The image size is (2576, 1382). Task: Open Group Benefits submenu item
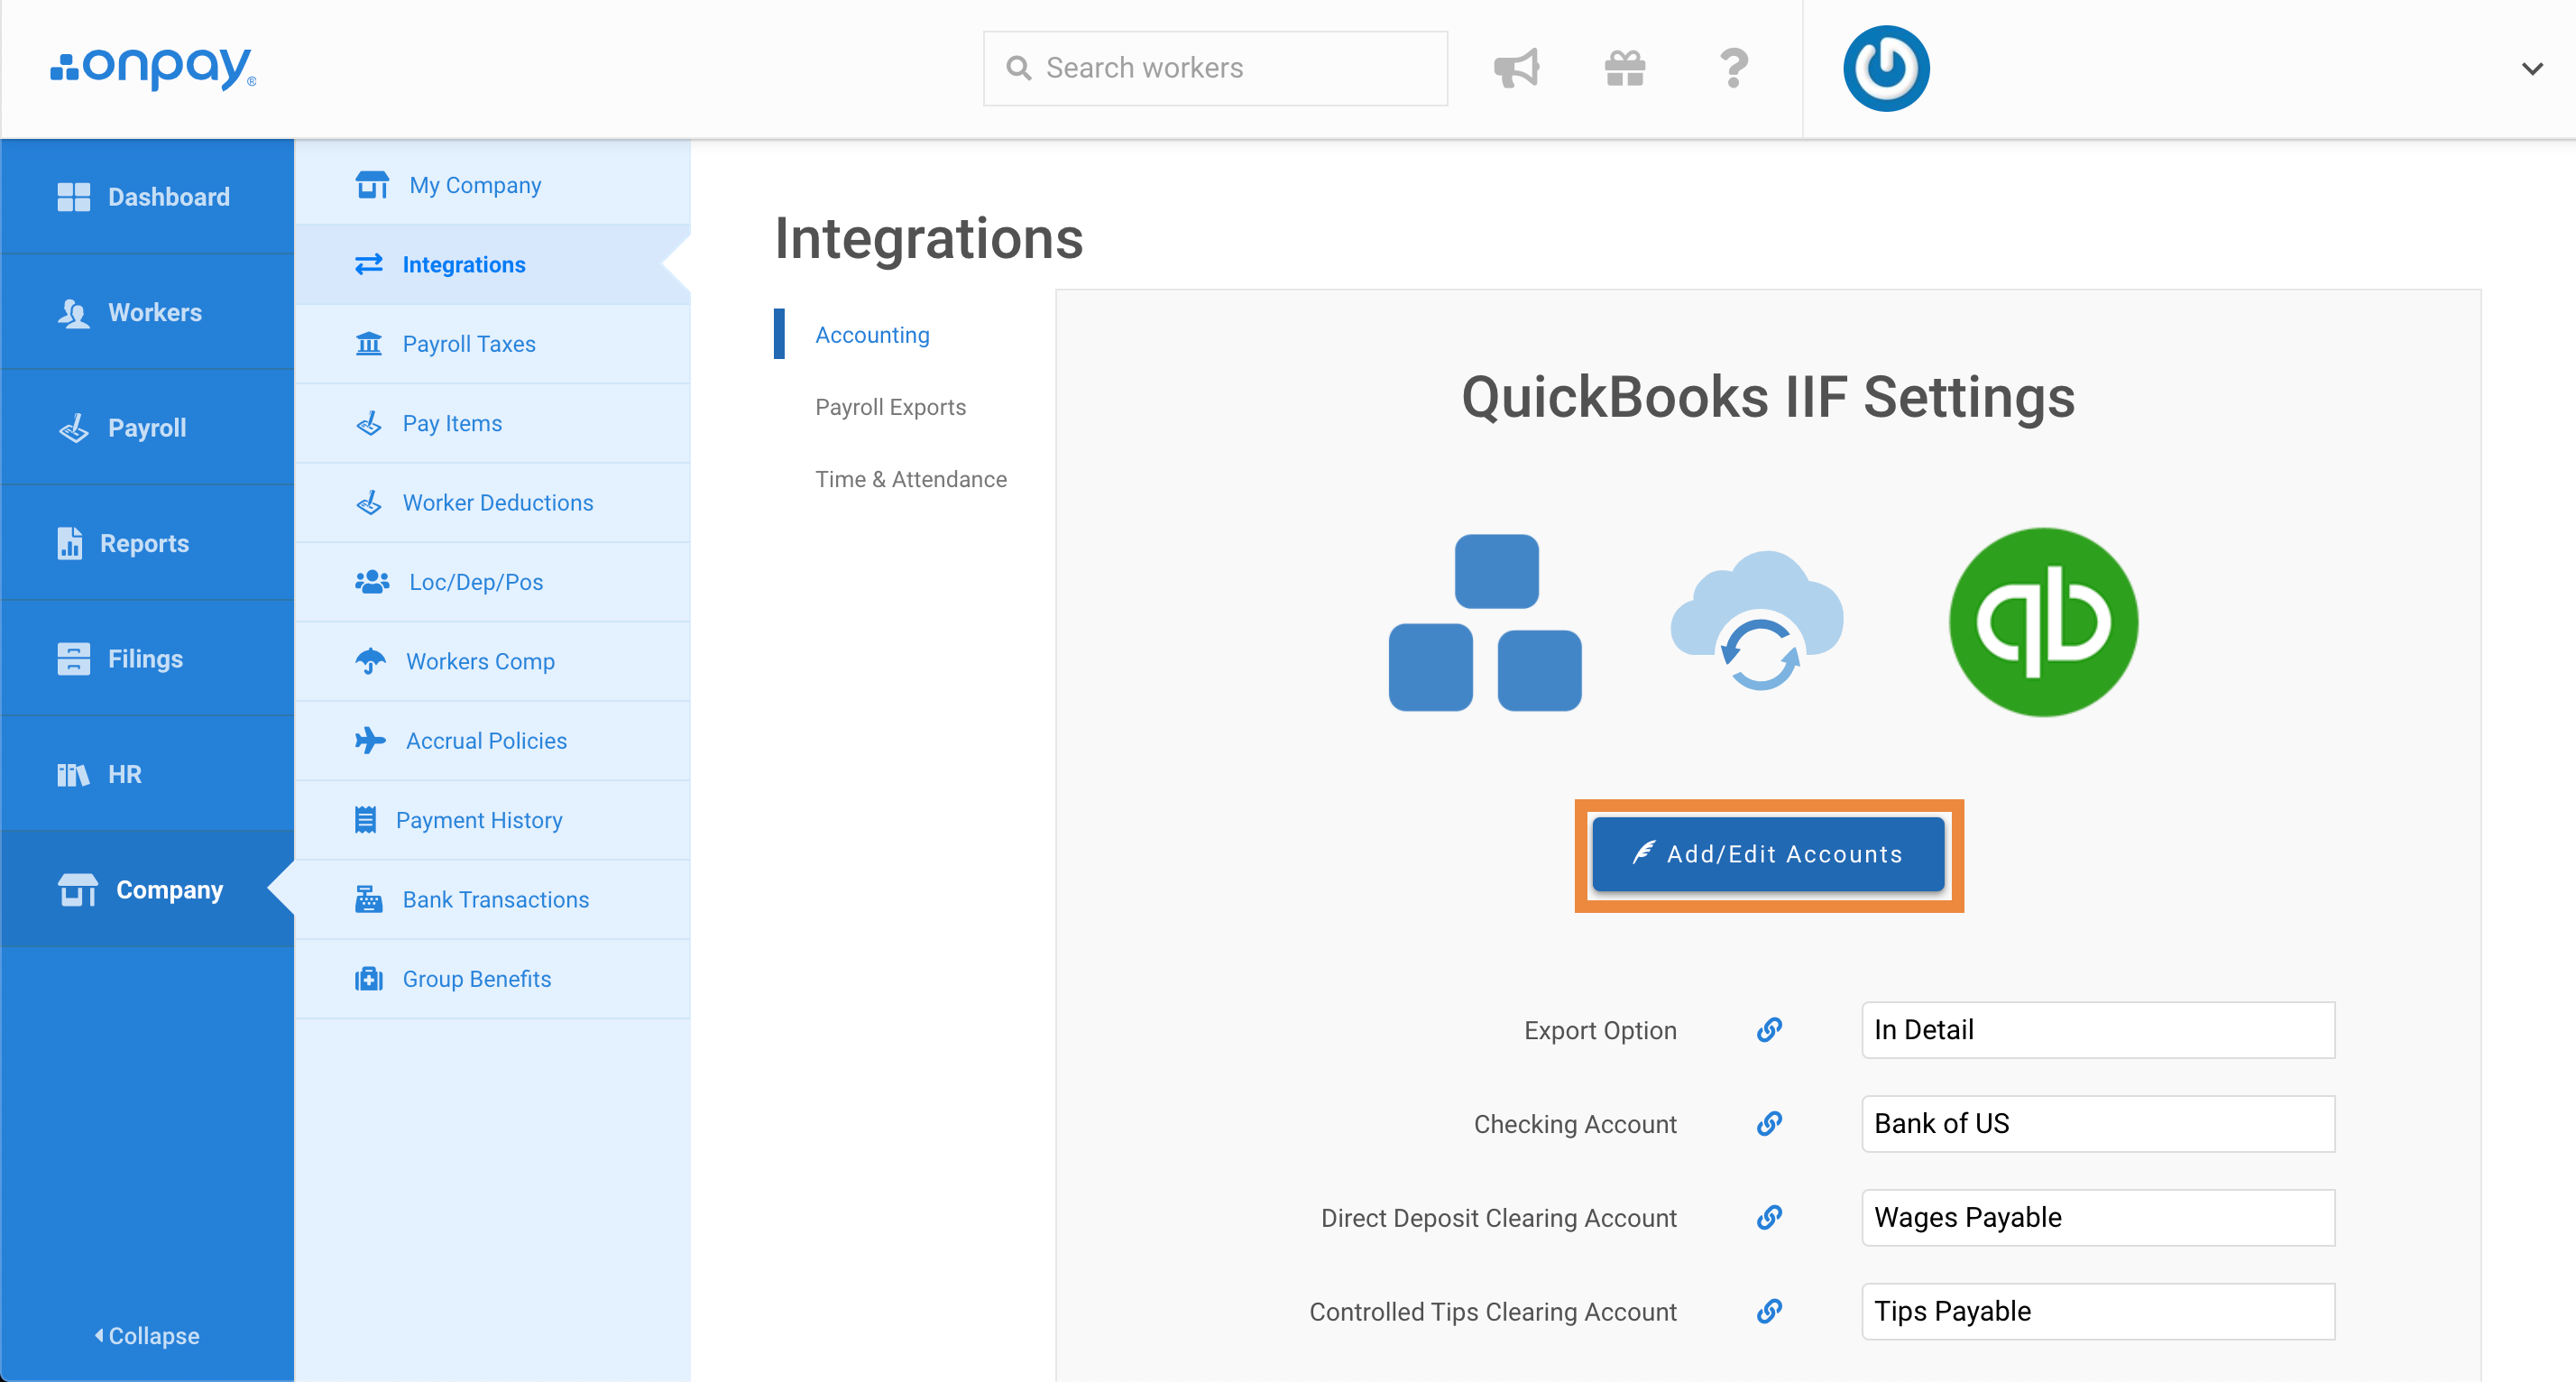pyautogui.click(x=492, y=978)
